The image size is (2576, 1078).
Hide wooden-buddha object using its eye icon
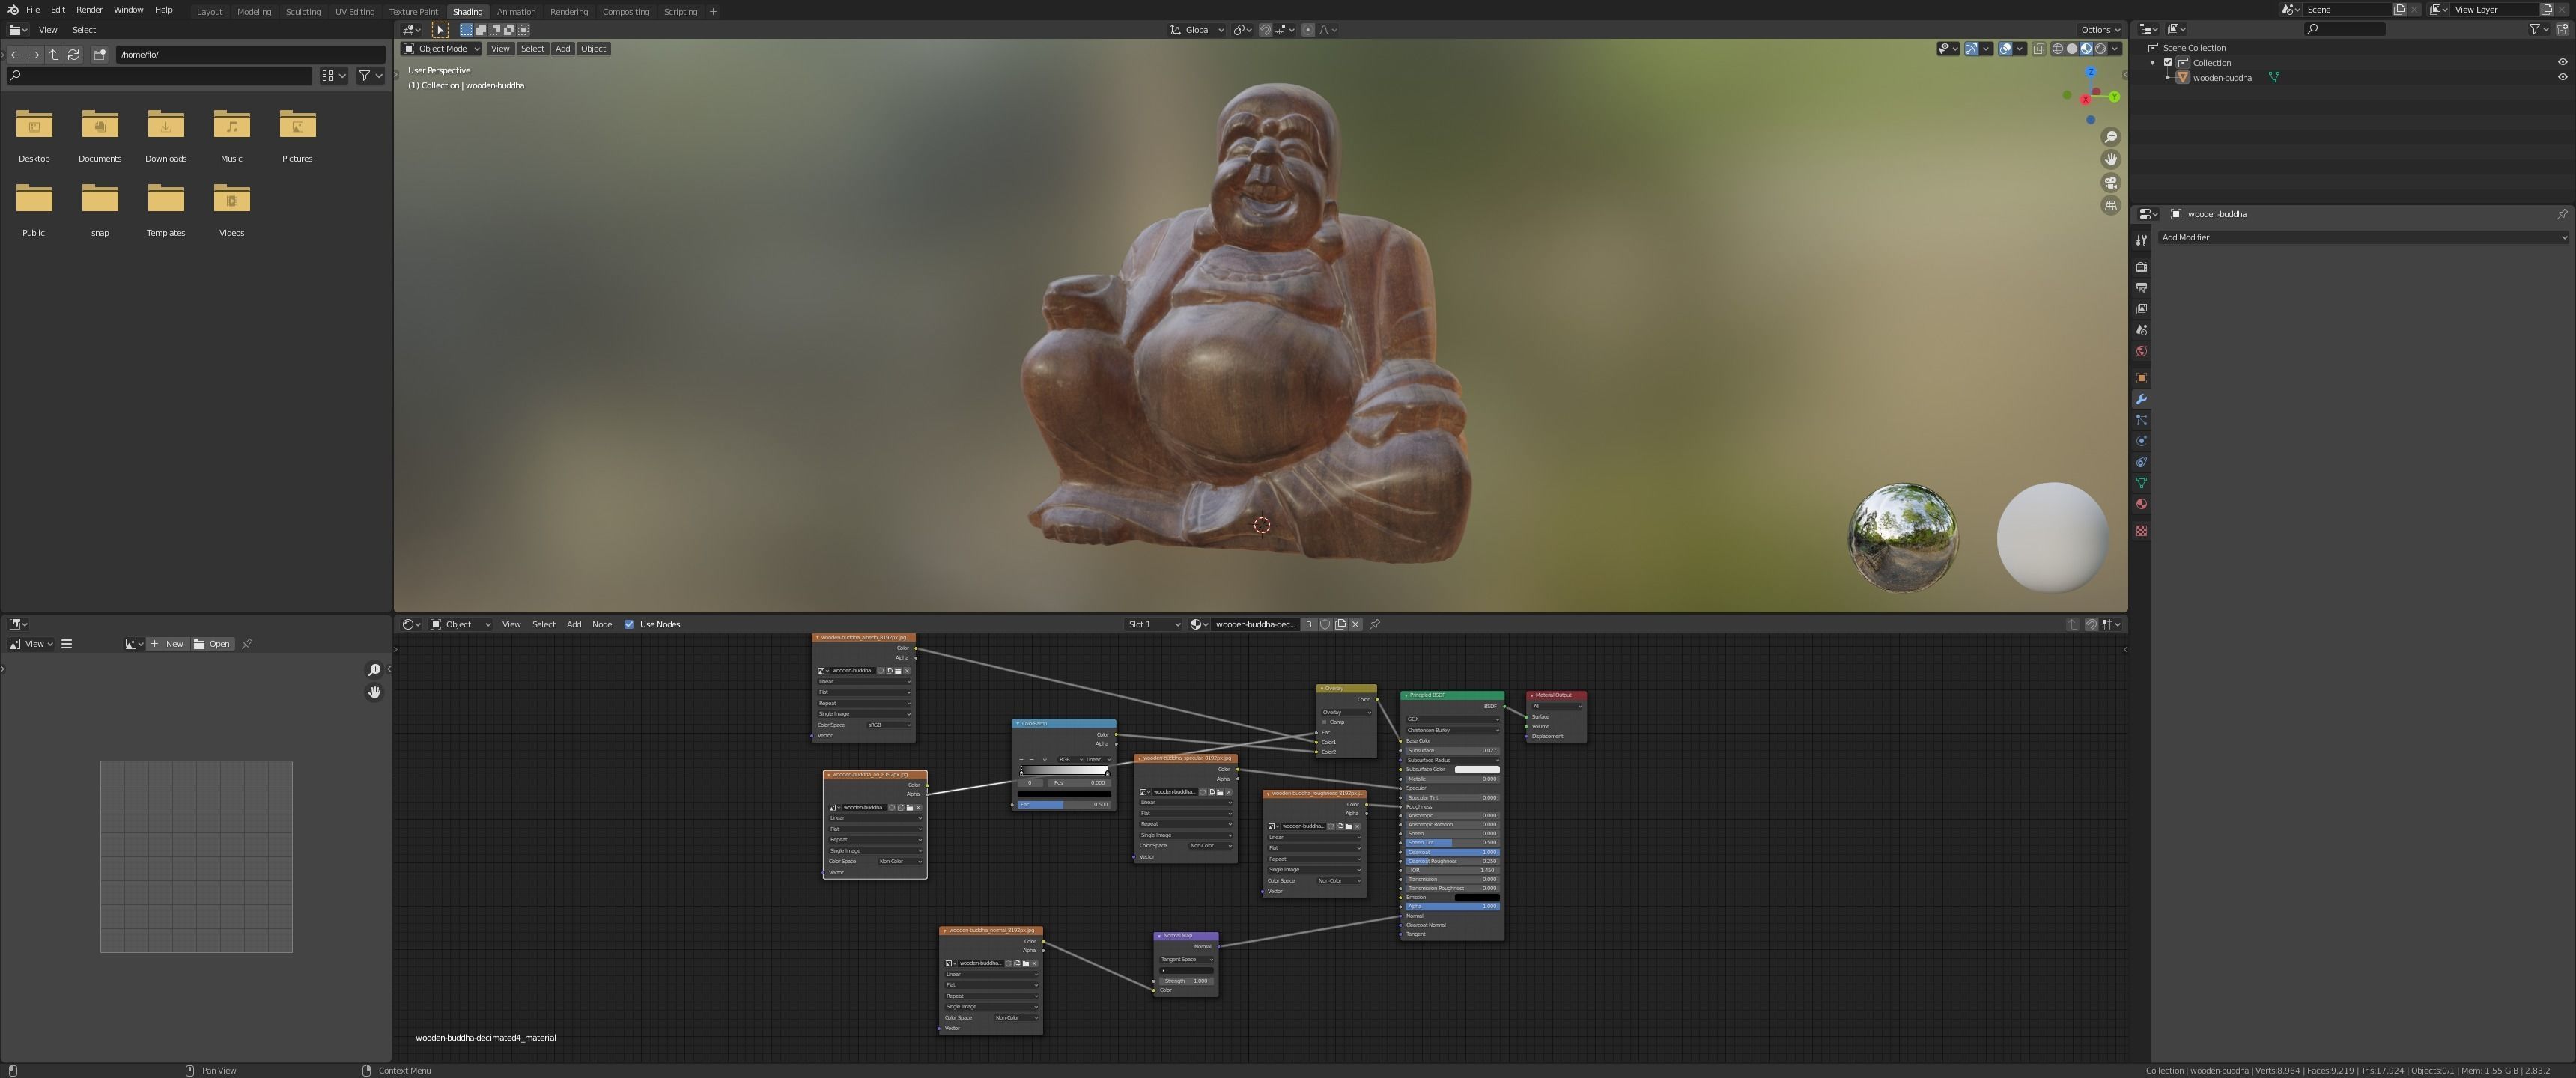(2562, 77)
